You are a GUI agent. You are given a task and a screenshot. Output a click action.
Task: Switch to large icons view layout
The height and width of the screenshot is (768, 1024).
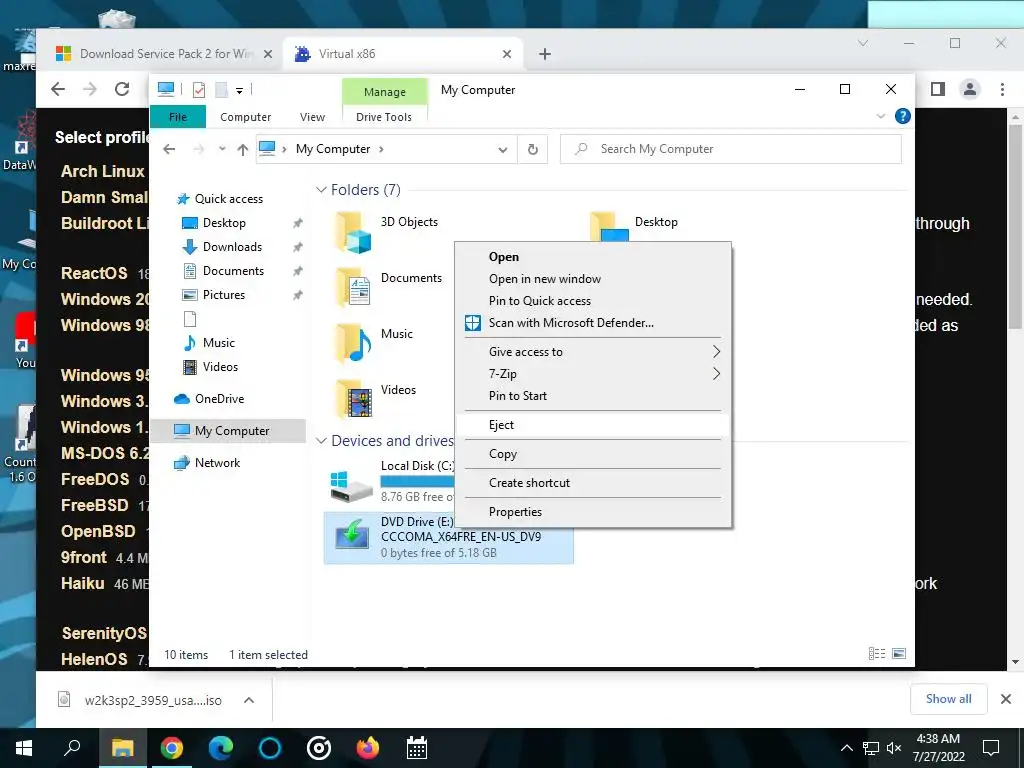point(899,654)
